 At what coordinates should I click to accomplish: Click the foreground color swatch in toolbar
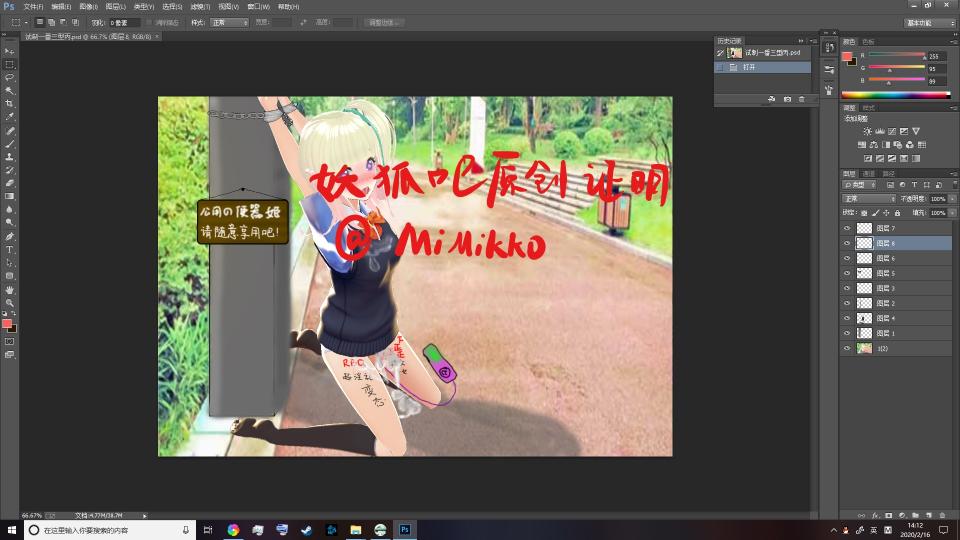(x=7, y=323)
